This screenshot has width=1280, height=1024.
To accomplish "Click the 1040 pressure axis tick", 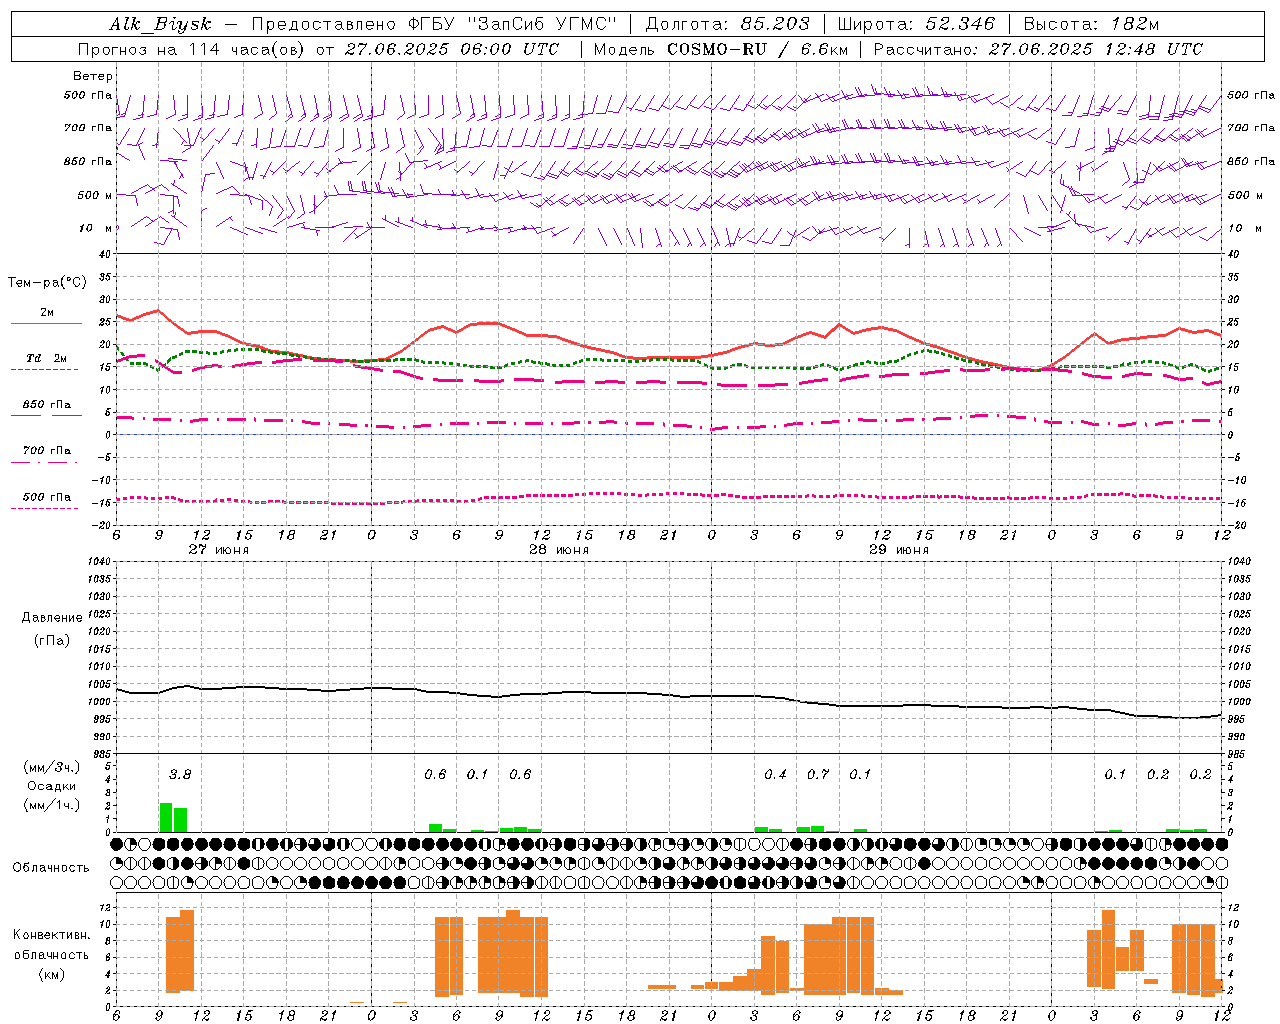I will point(98,561).
